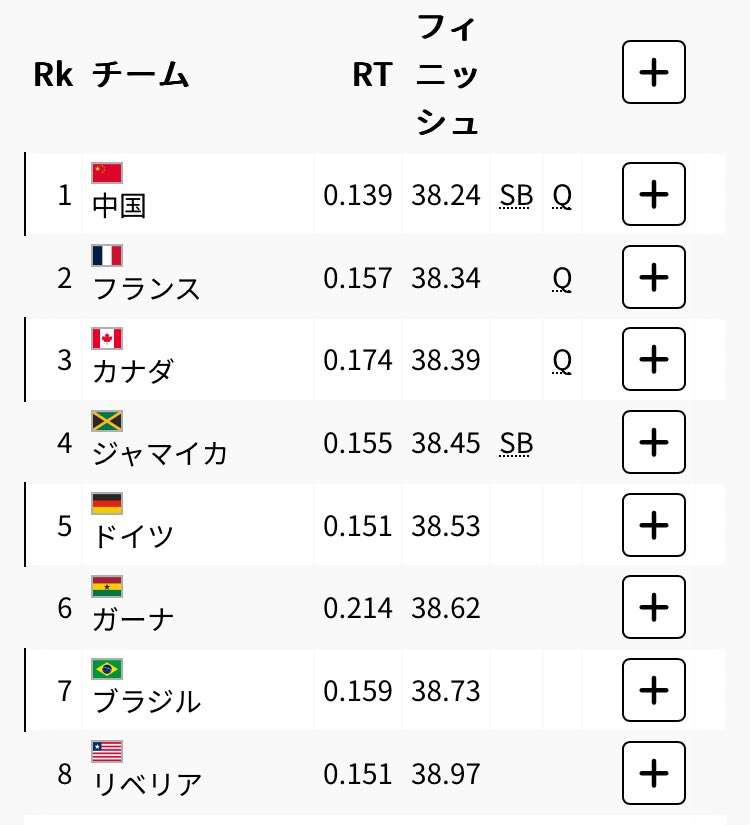750x825 pixels.
Task: Click the Q abbreviation in フランス row
Action: (562, 279)
